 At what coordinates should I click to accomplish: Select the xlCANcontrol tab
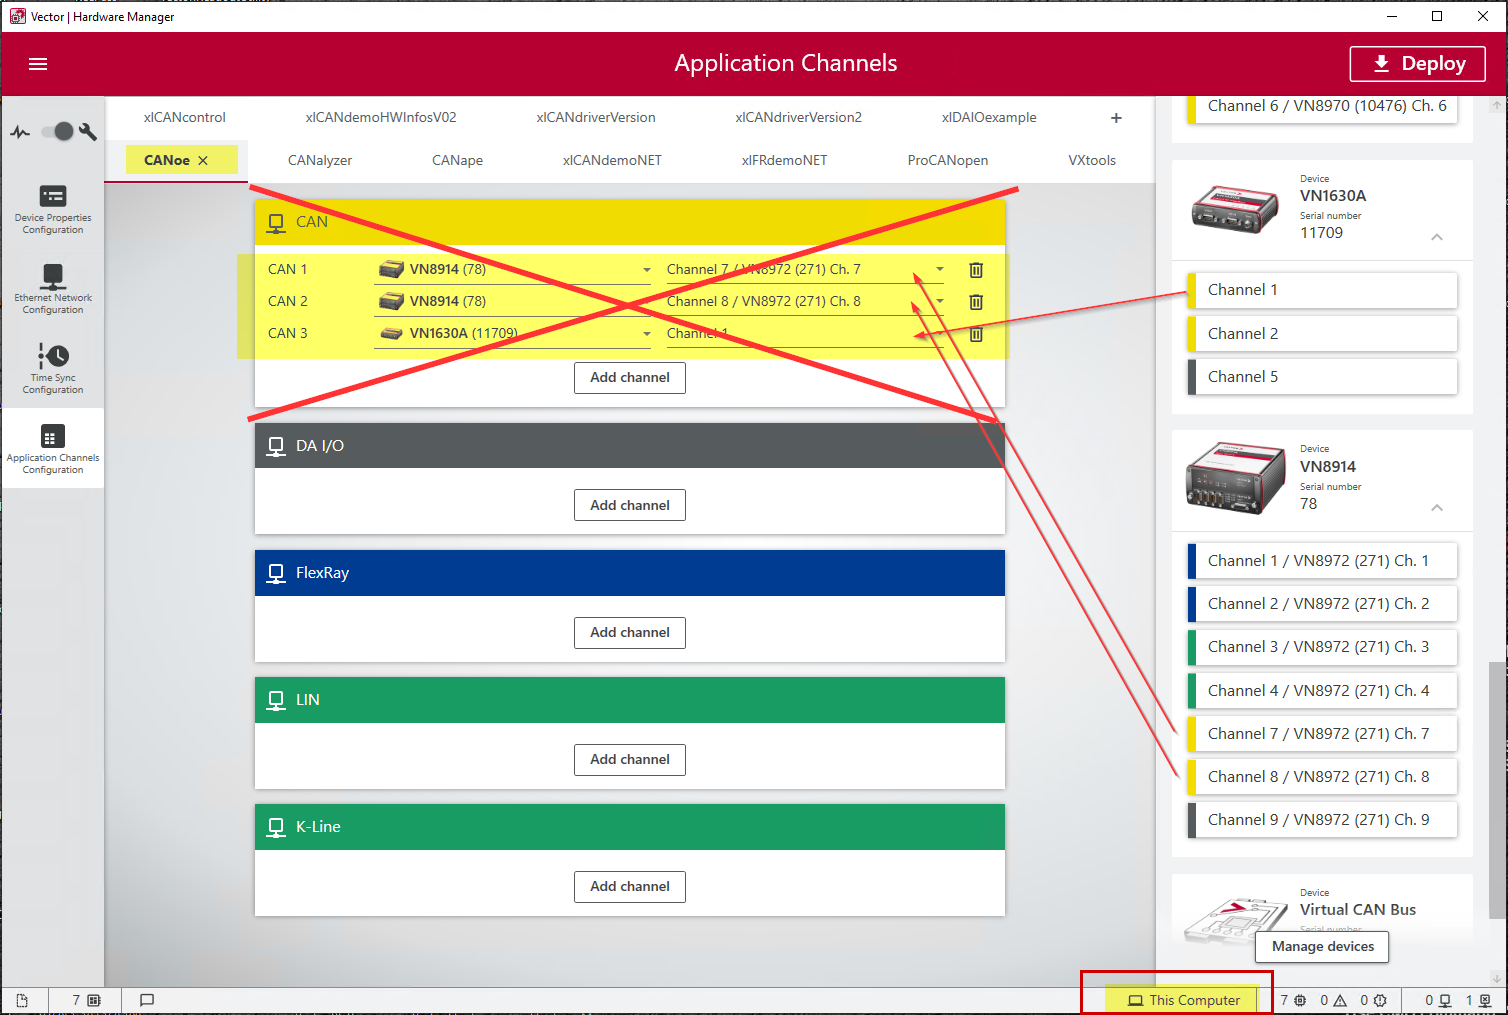(x=185, y=117)
